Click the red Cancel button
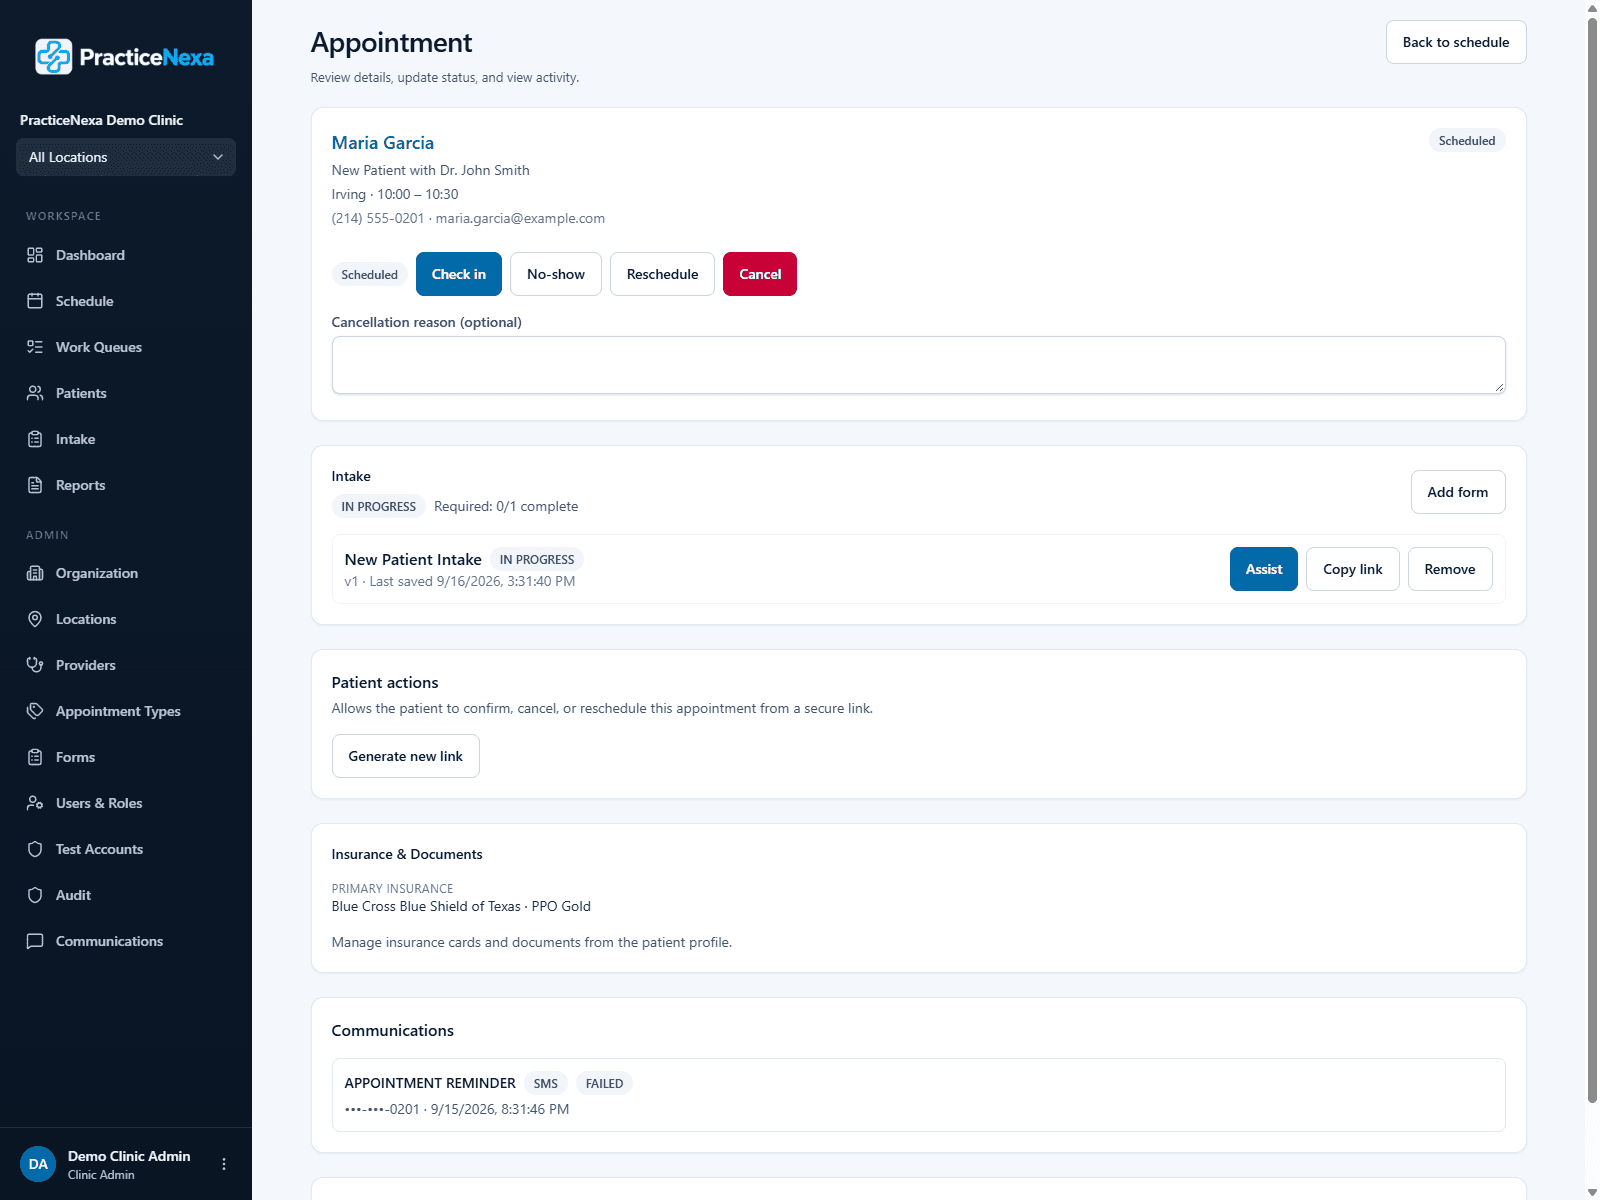Viewport: 1600px width, 1200px height. pyautogui.click(x=760, y=274)
